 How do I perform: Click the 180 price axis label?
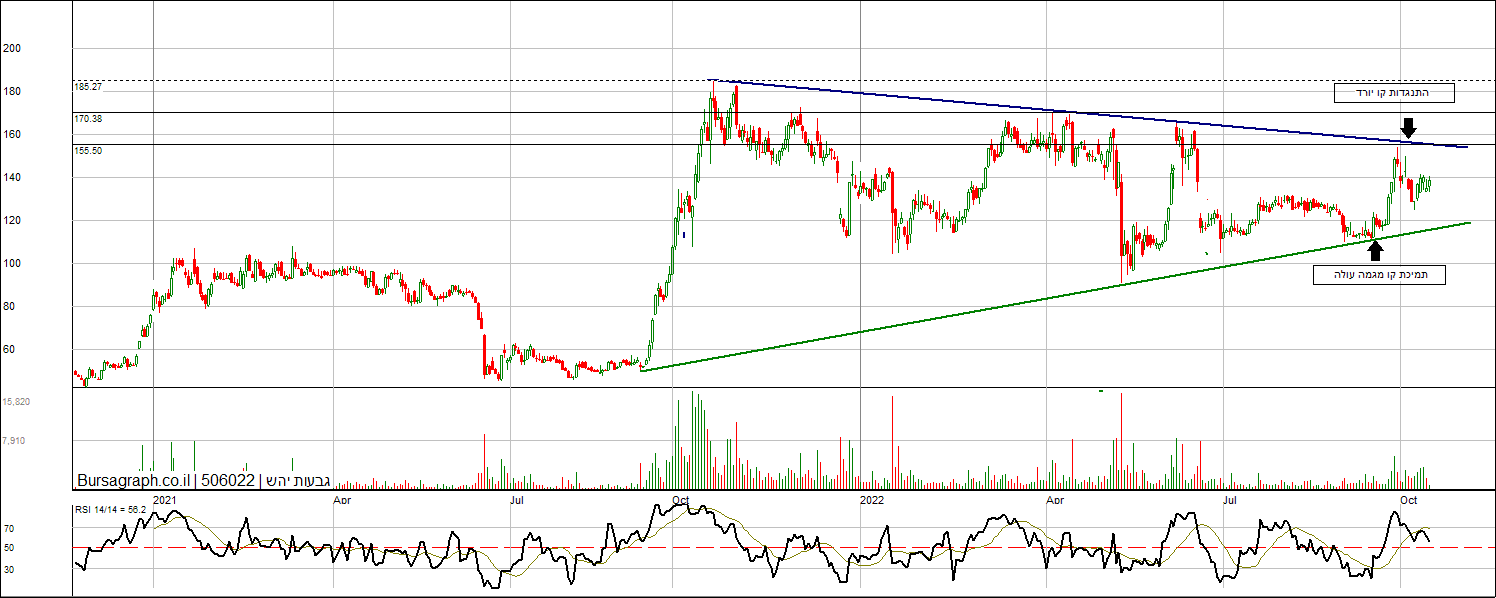point(12,91)
